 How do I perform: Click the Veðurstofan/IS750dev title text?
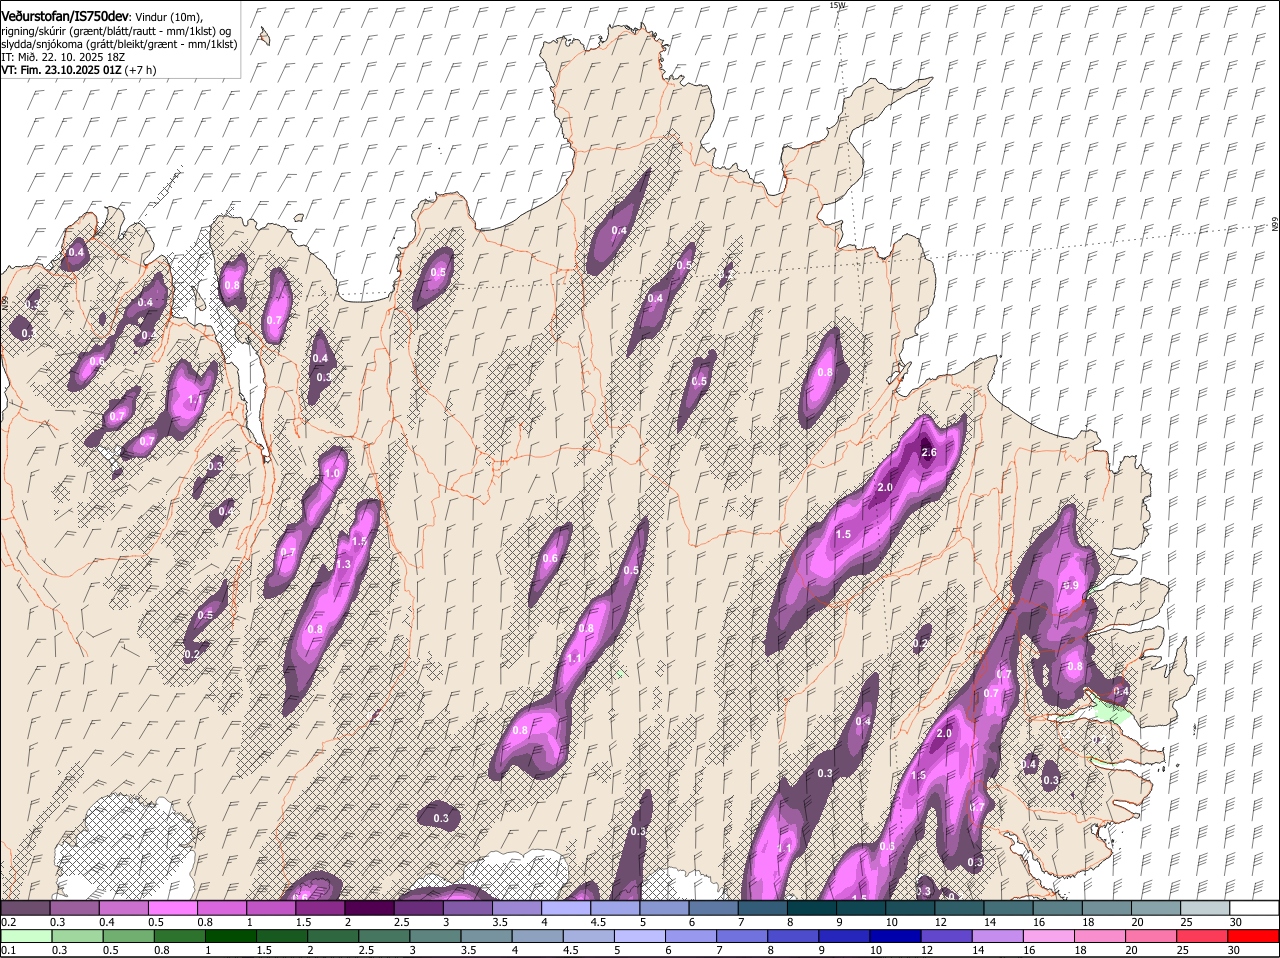click(x=65, y=16)
